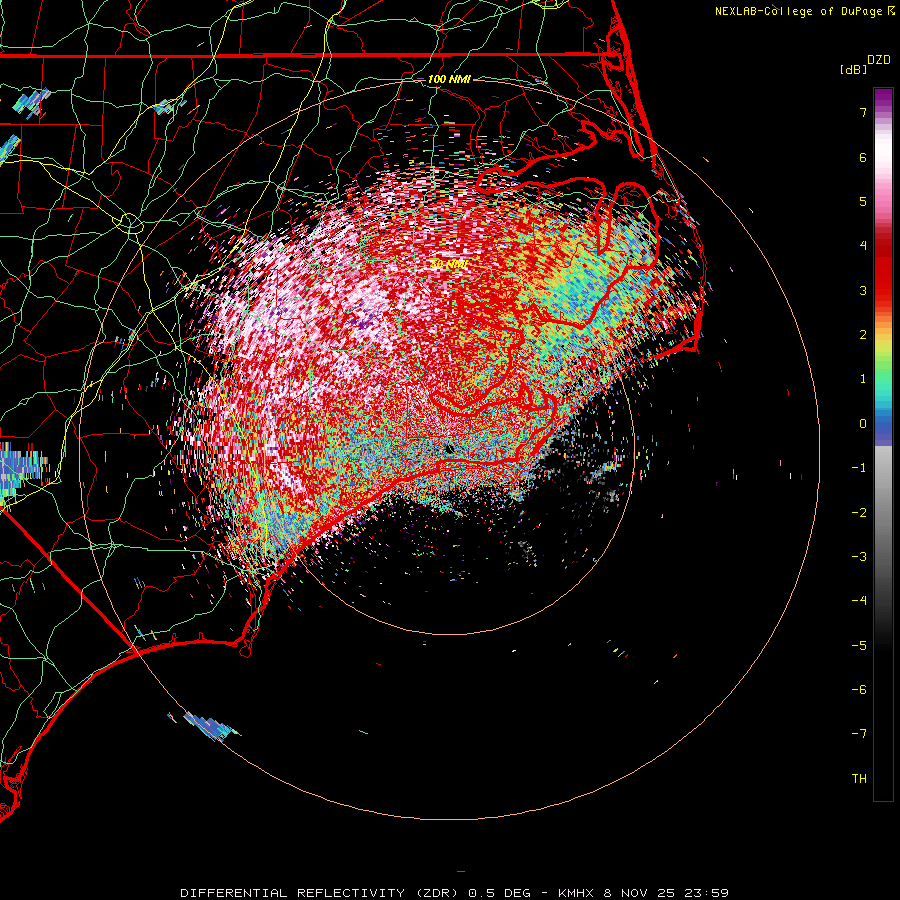Click the legend value -2
Image resolution: width=900 pixels, height=900 pixels.
(x=859, y=513)
